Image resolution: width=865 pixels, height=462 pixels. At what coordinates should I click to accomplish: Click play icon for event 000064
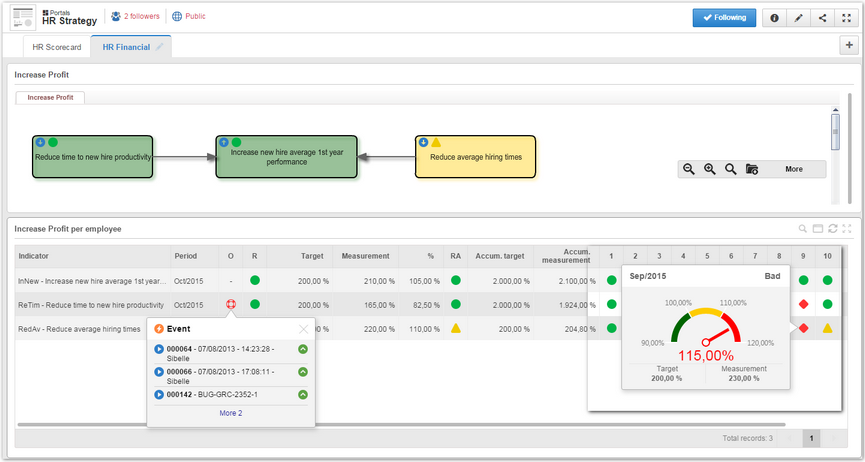click(159, 349)
